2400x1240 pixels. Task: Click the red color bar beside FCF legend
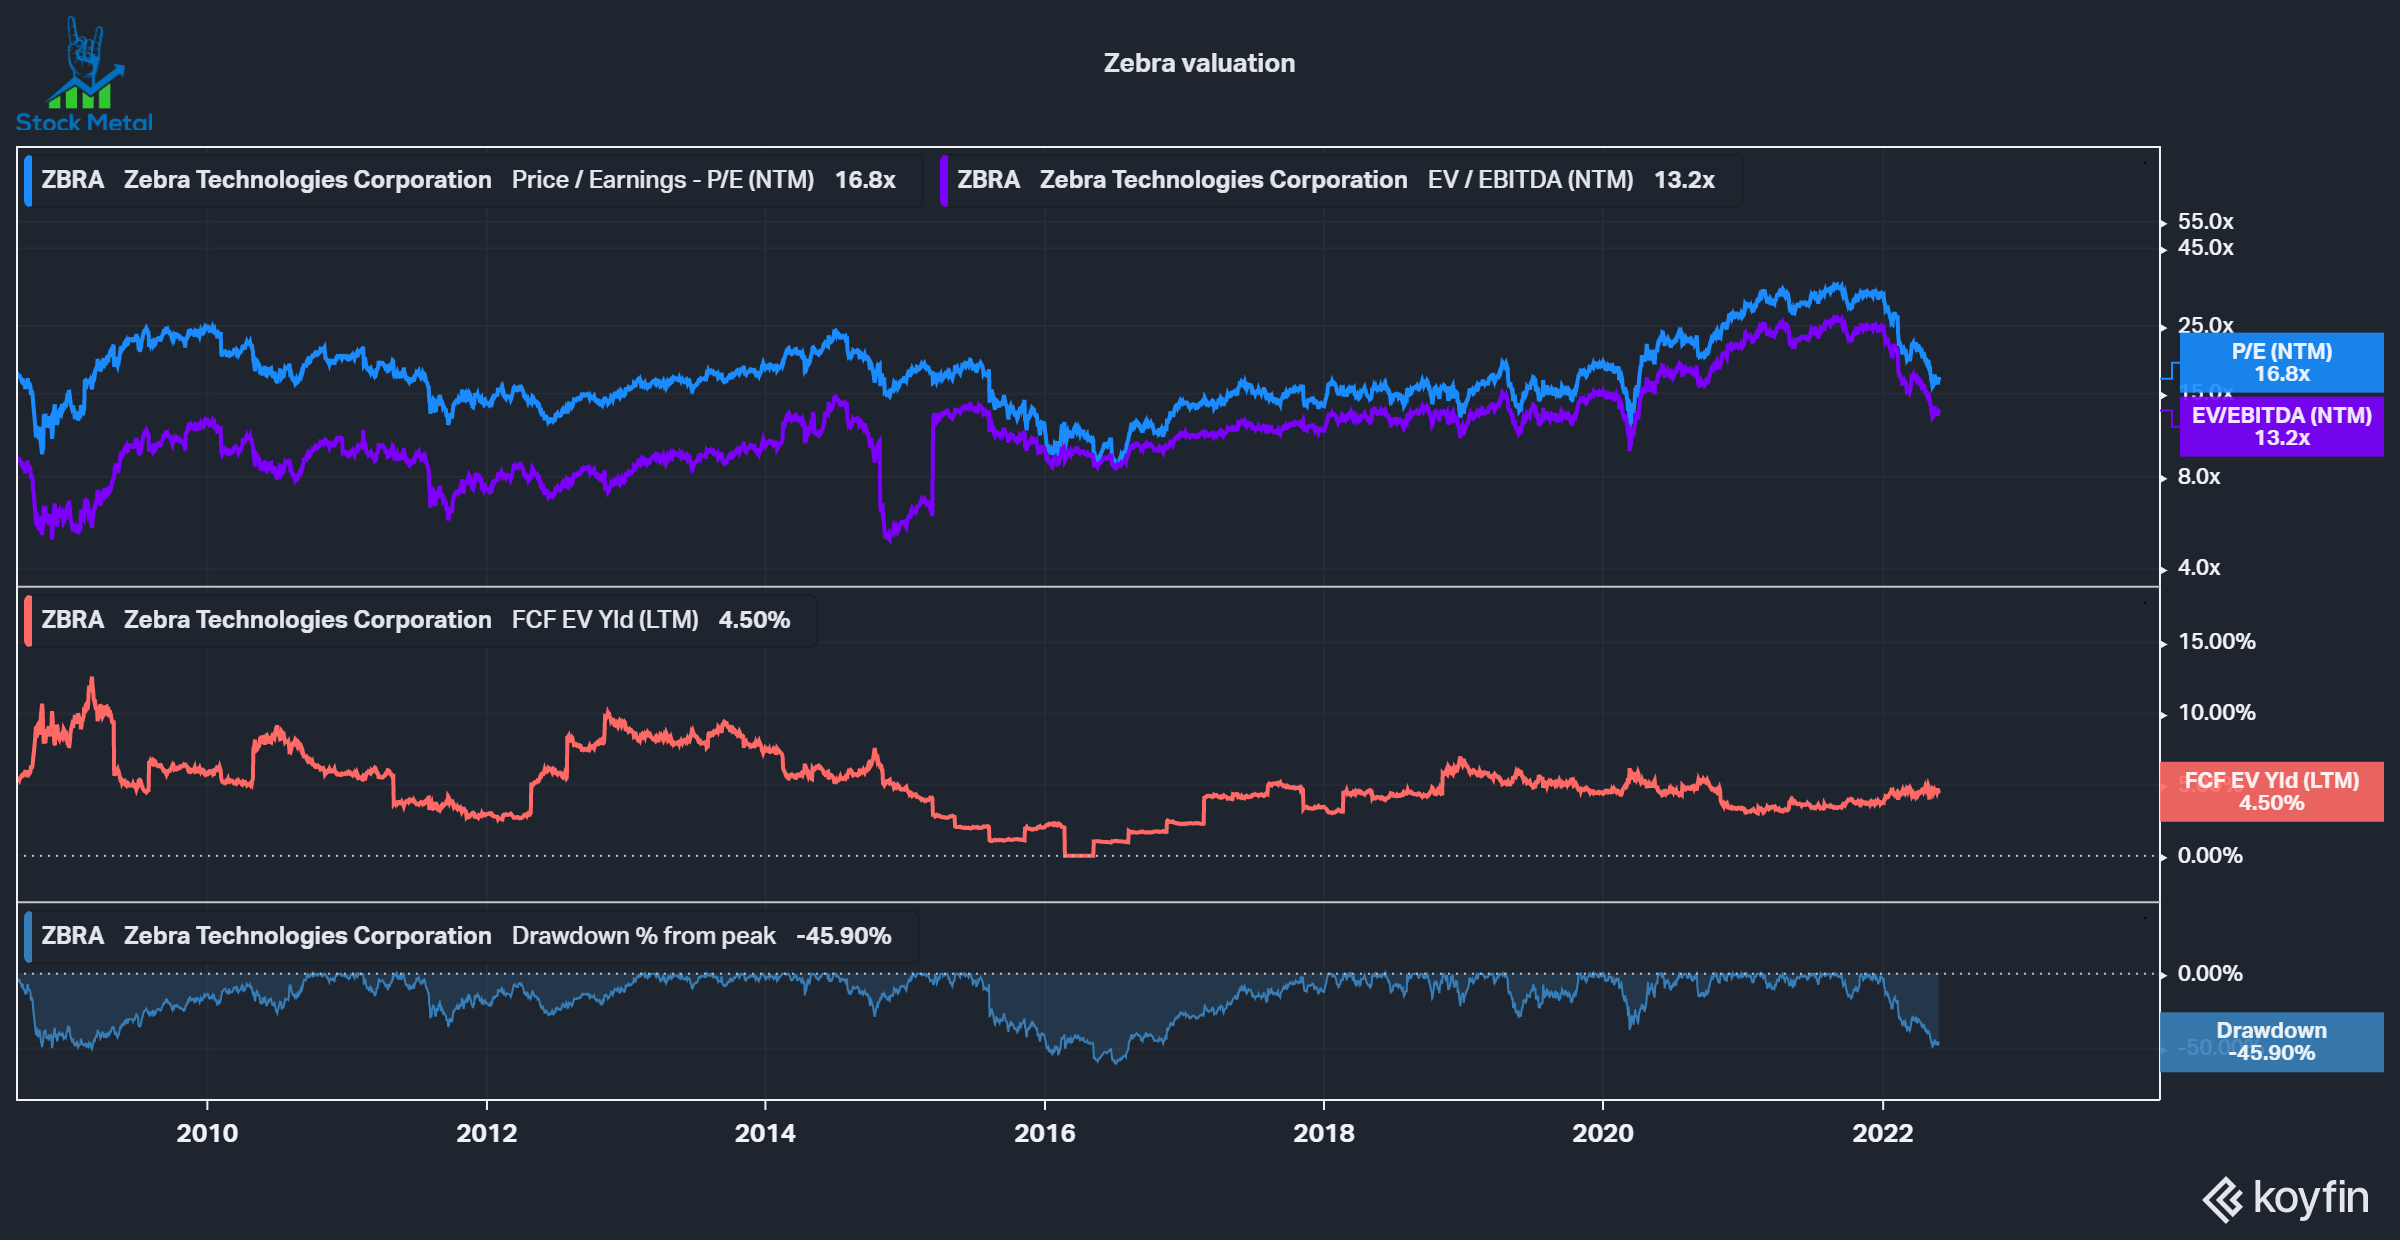click(28, 621)
